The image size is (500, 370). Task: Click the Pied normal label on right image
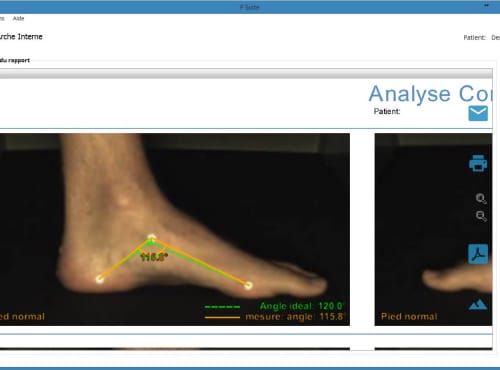click(x=409, y=317)
